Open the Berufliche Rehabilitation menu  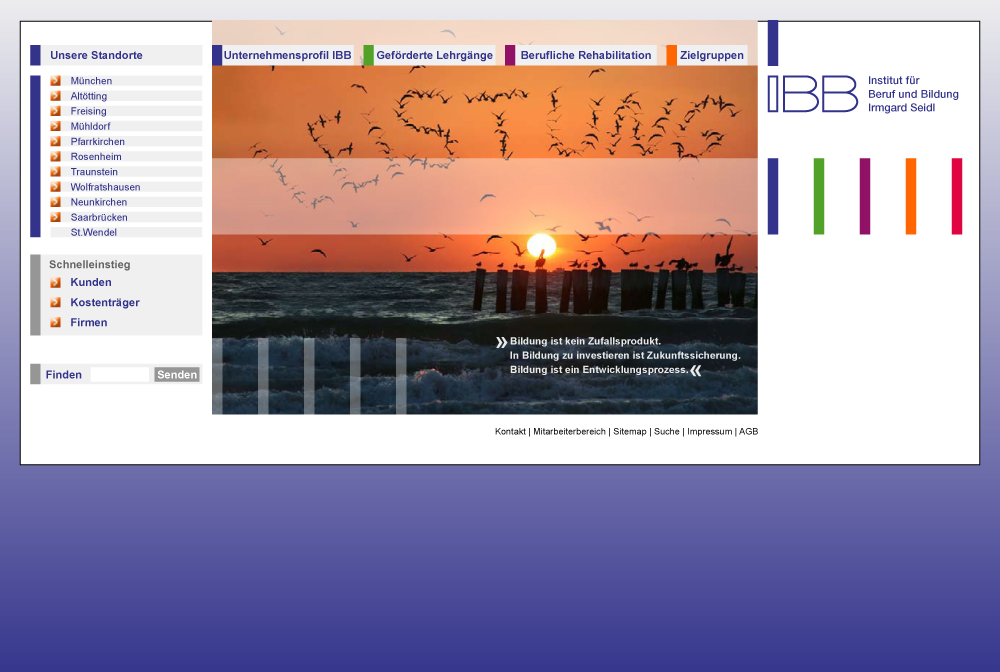pos(585,55)
